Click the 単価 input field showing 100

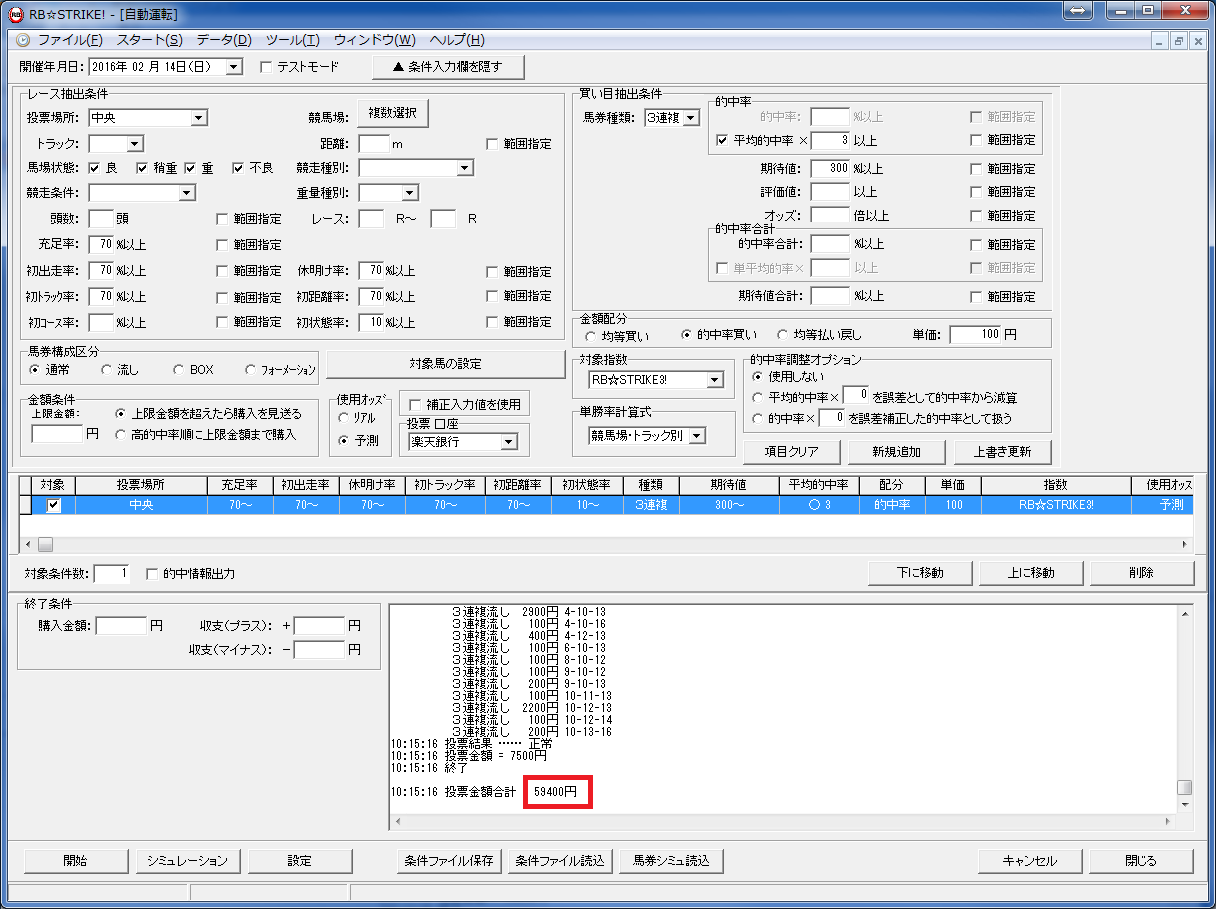pos(975,334)
